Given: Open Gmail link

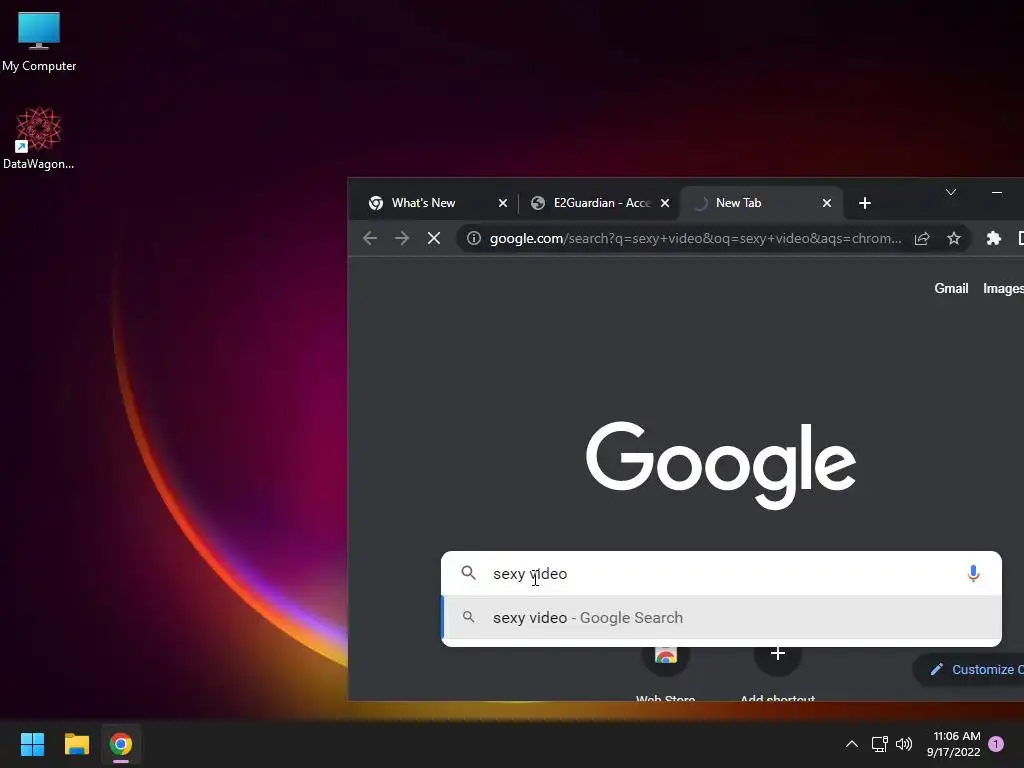Looking at the screenshot, I should (951, 288).
